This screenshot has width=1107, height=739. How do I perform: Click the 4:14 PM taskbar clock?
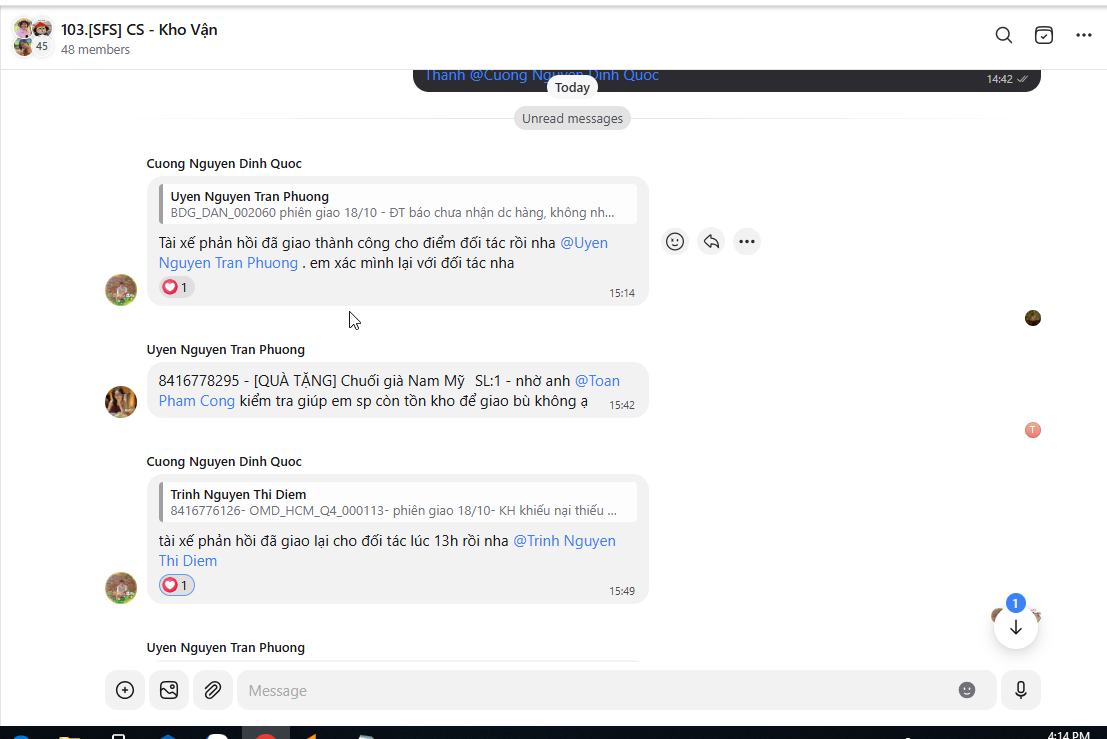1068,735
